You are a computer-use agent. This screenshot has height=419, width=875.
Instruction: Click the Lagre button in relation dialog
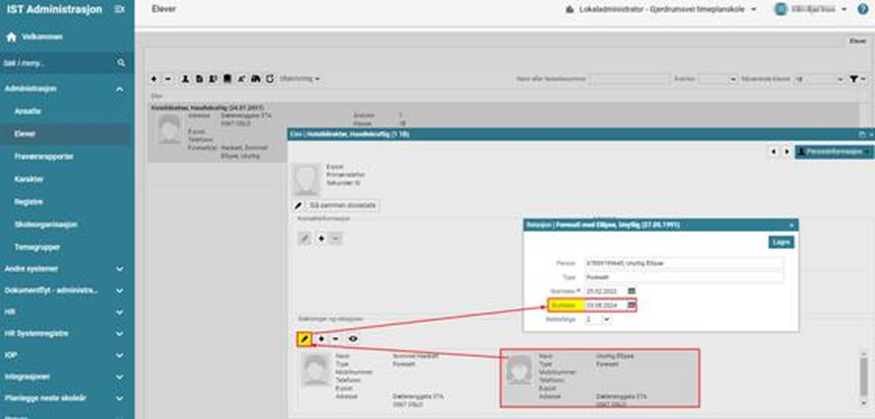pos(780,242)
